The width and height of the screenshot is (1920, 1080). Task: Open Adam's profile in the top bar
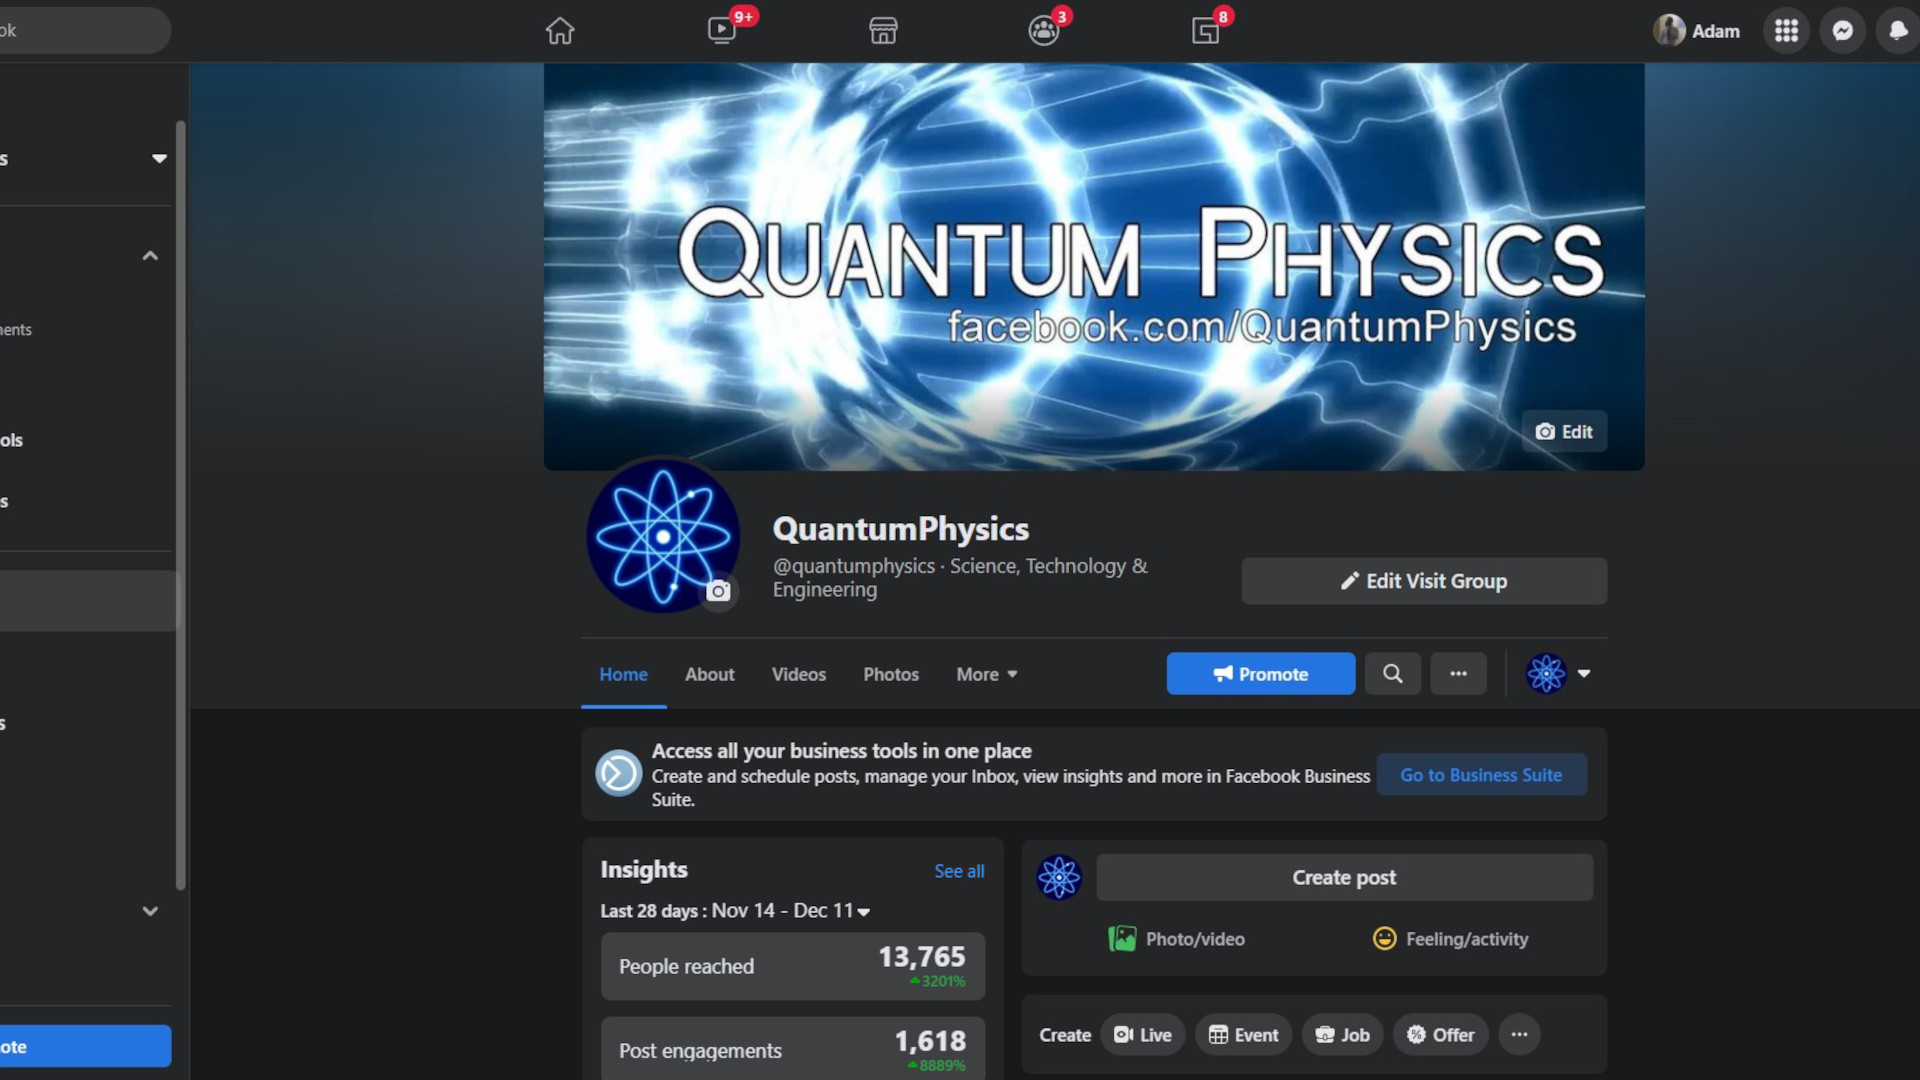point(1697,31)
